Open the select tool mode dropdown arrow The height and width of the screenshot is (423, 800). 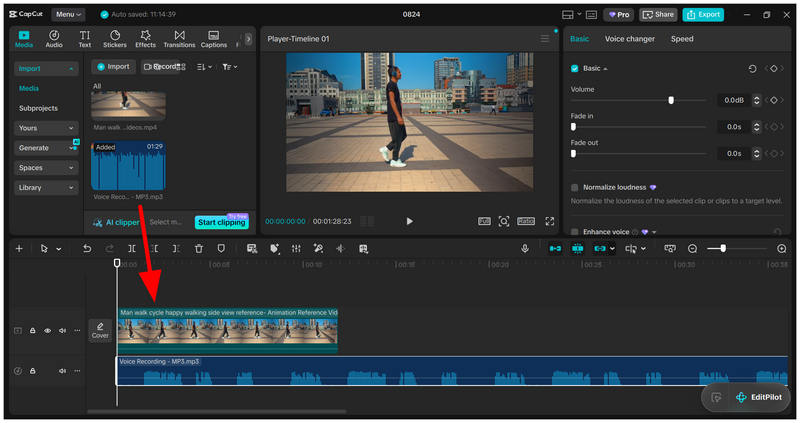coord(59,249)
